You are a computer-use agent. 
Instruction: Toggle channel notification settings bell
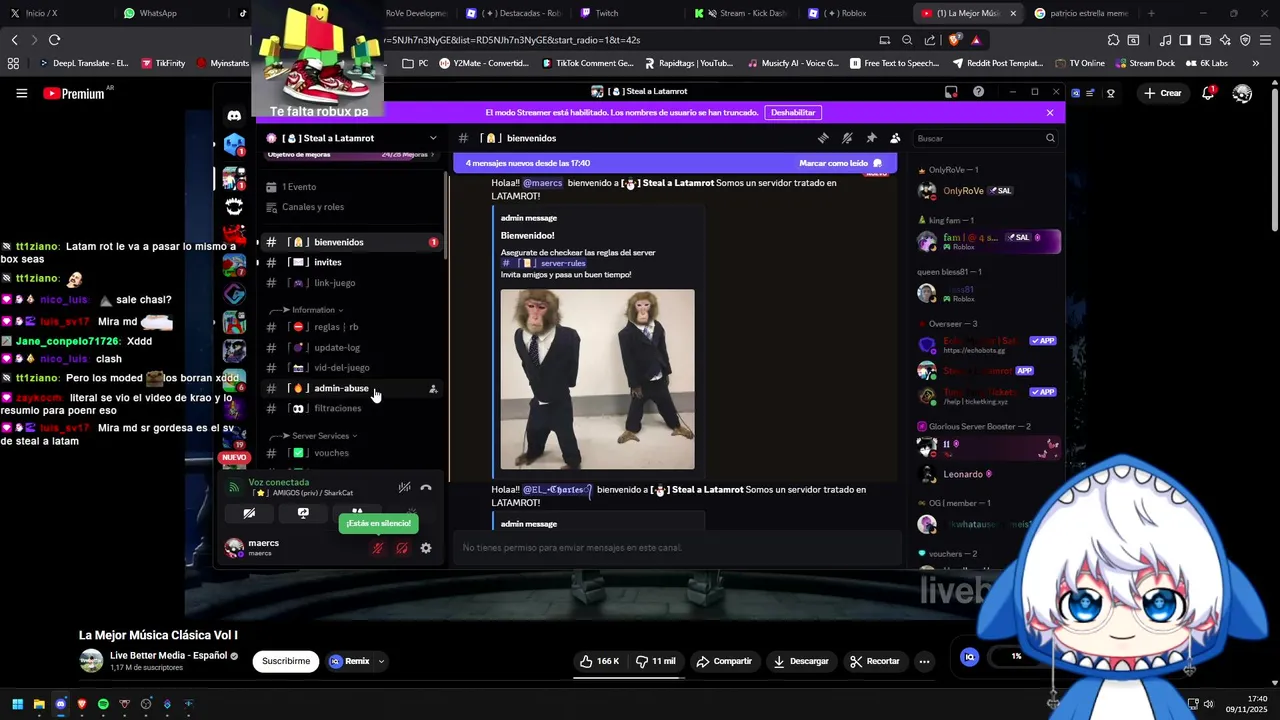pyautogui.click(x=847, y=138)
